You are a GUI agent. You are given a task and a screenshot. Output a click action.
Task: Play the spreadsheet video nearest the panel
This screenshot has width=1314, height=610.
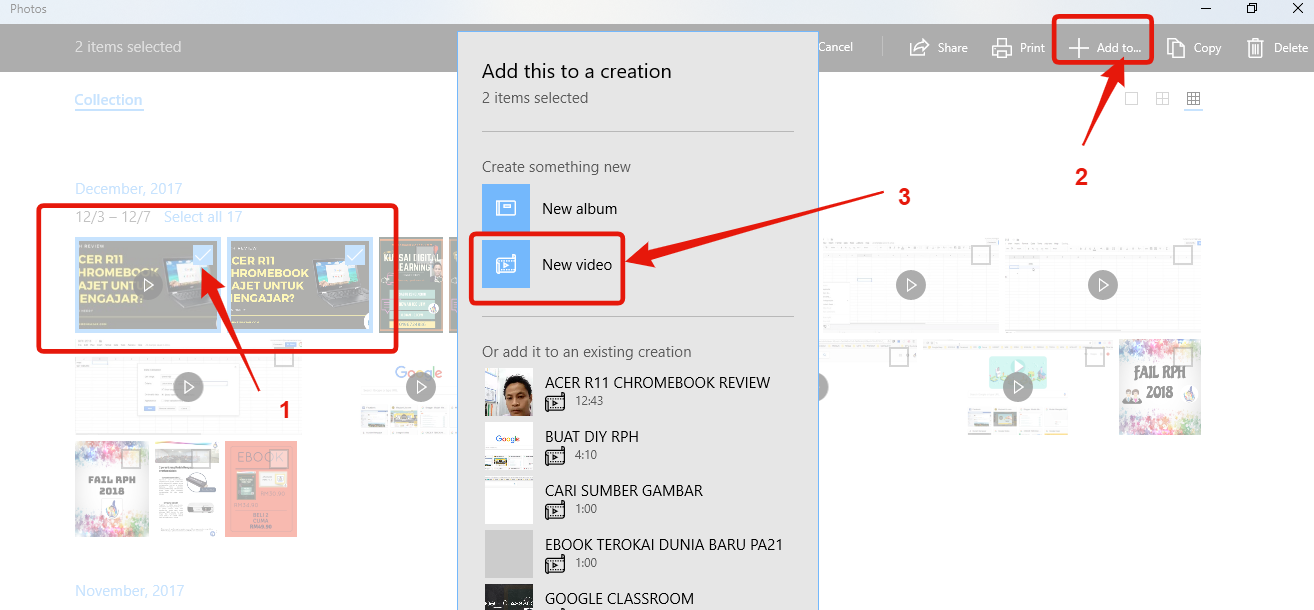pyautogui.click(x=910, y=285)
